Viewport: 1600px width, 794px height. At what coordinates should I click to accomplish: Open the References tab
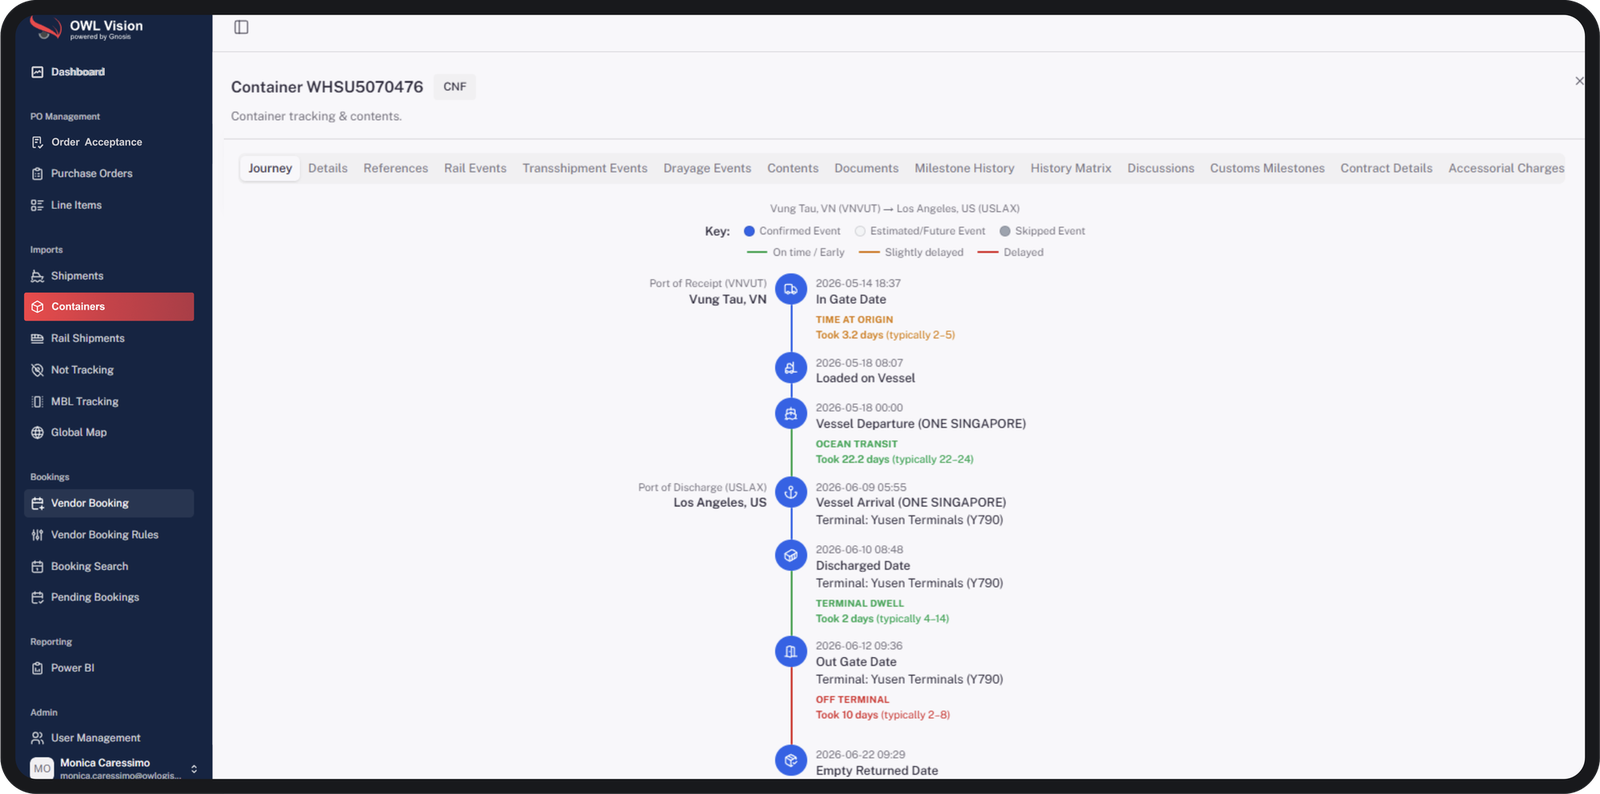(x=396, y=168)
